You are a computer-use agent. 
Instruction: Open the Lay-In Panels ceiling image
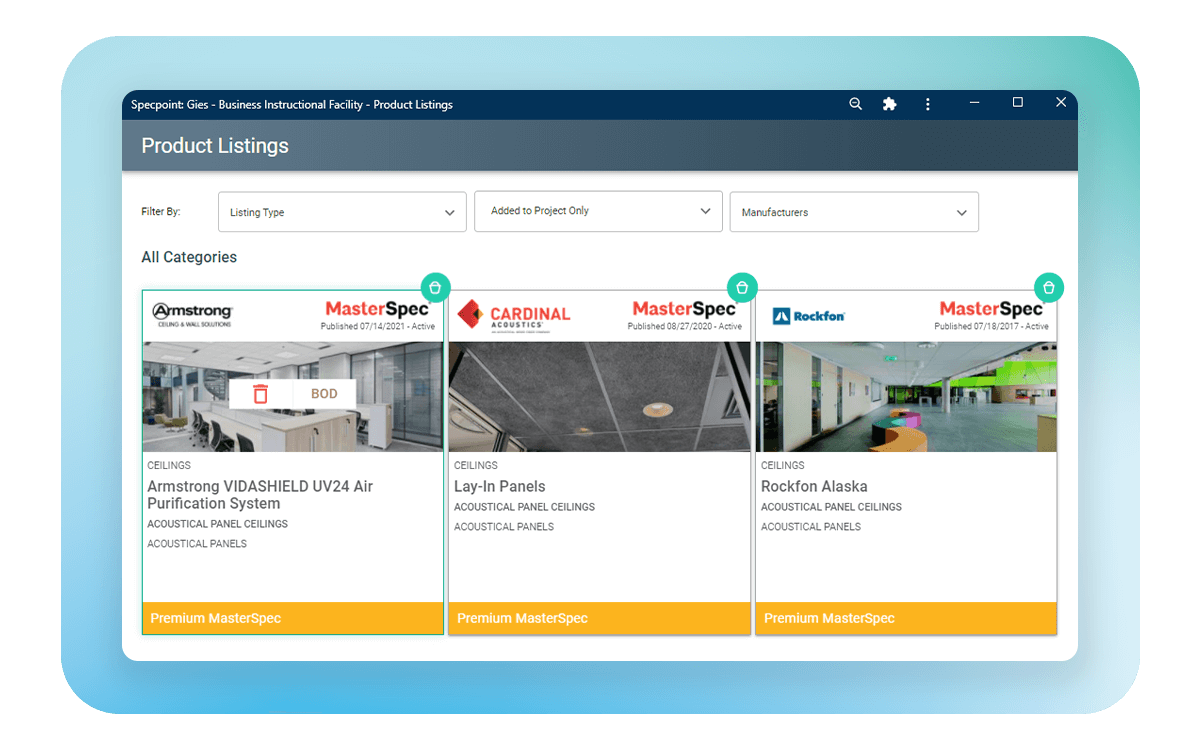pyautogui.click(x=599, y=397)
